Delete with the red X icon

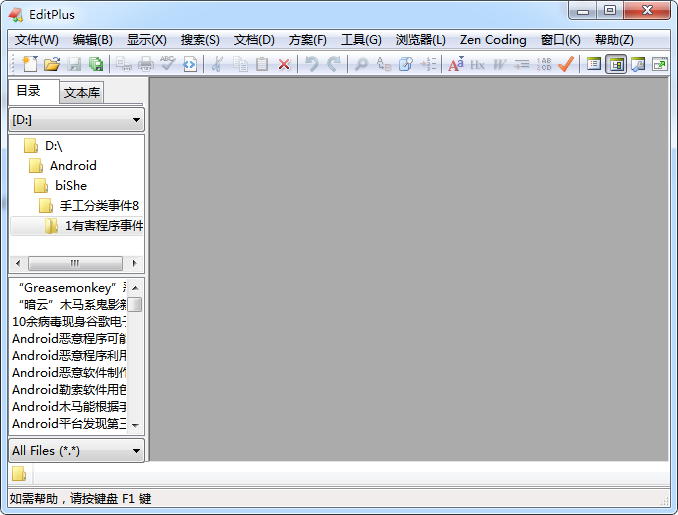click(284, 64)
